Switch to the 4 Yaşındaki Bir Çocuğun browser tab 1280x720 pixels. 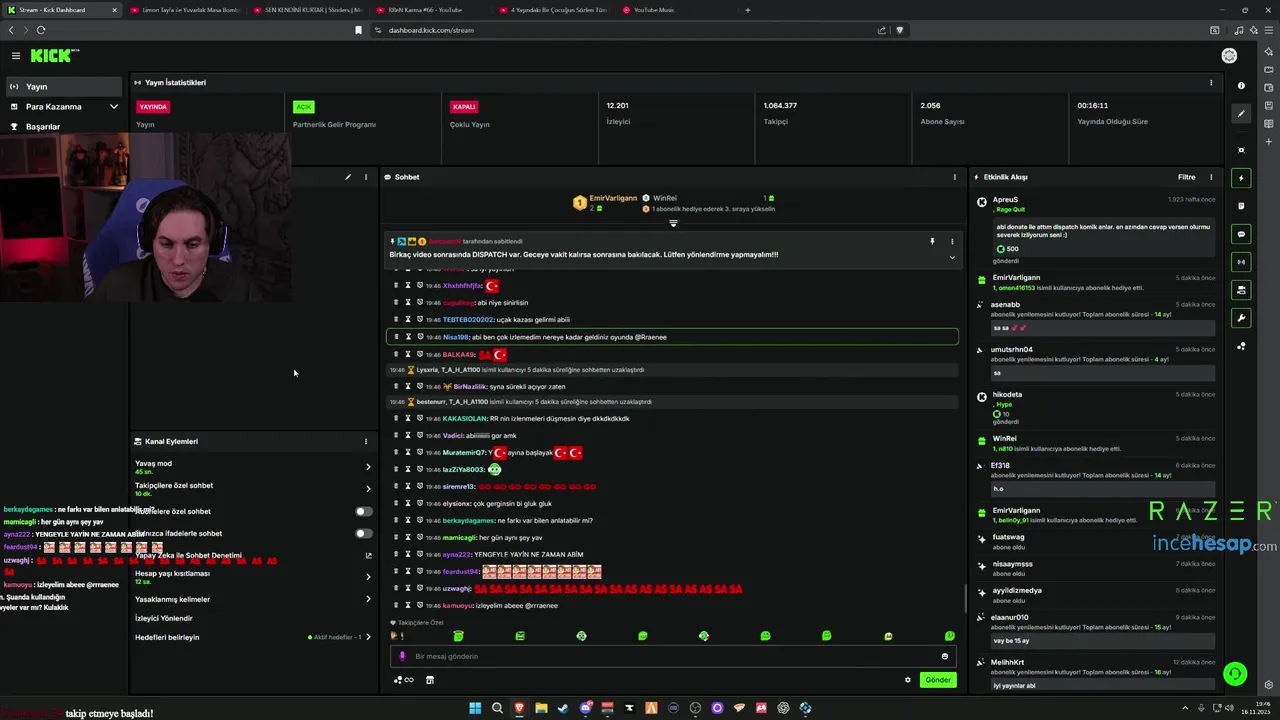click(x=553, y=10)
